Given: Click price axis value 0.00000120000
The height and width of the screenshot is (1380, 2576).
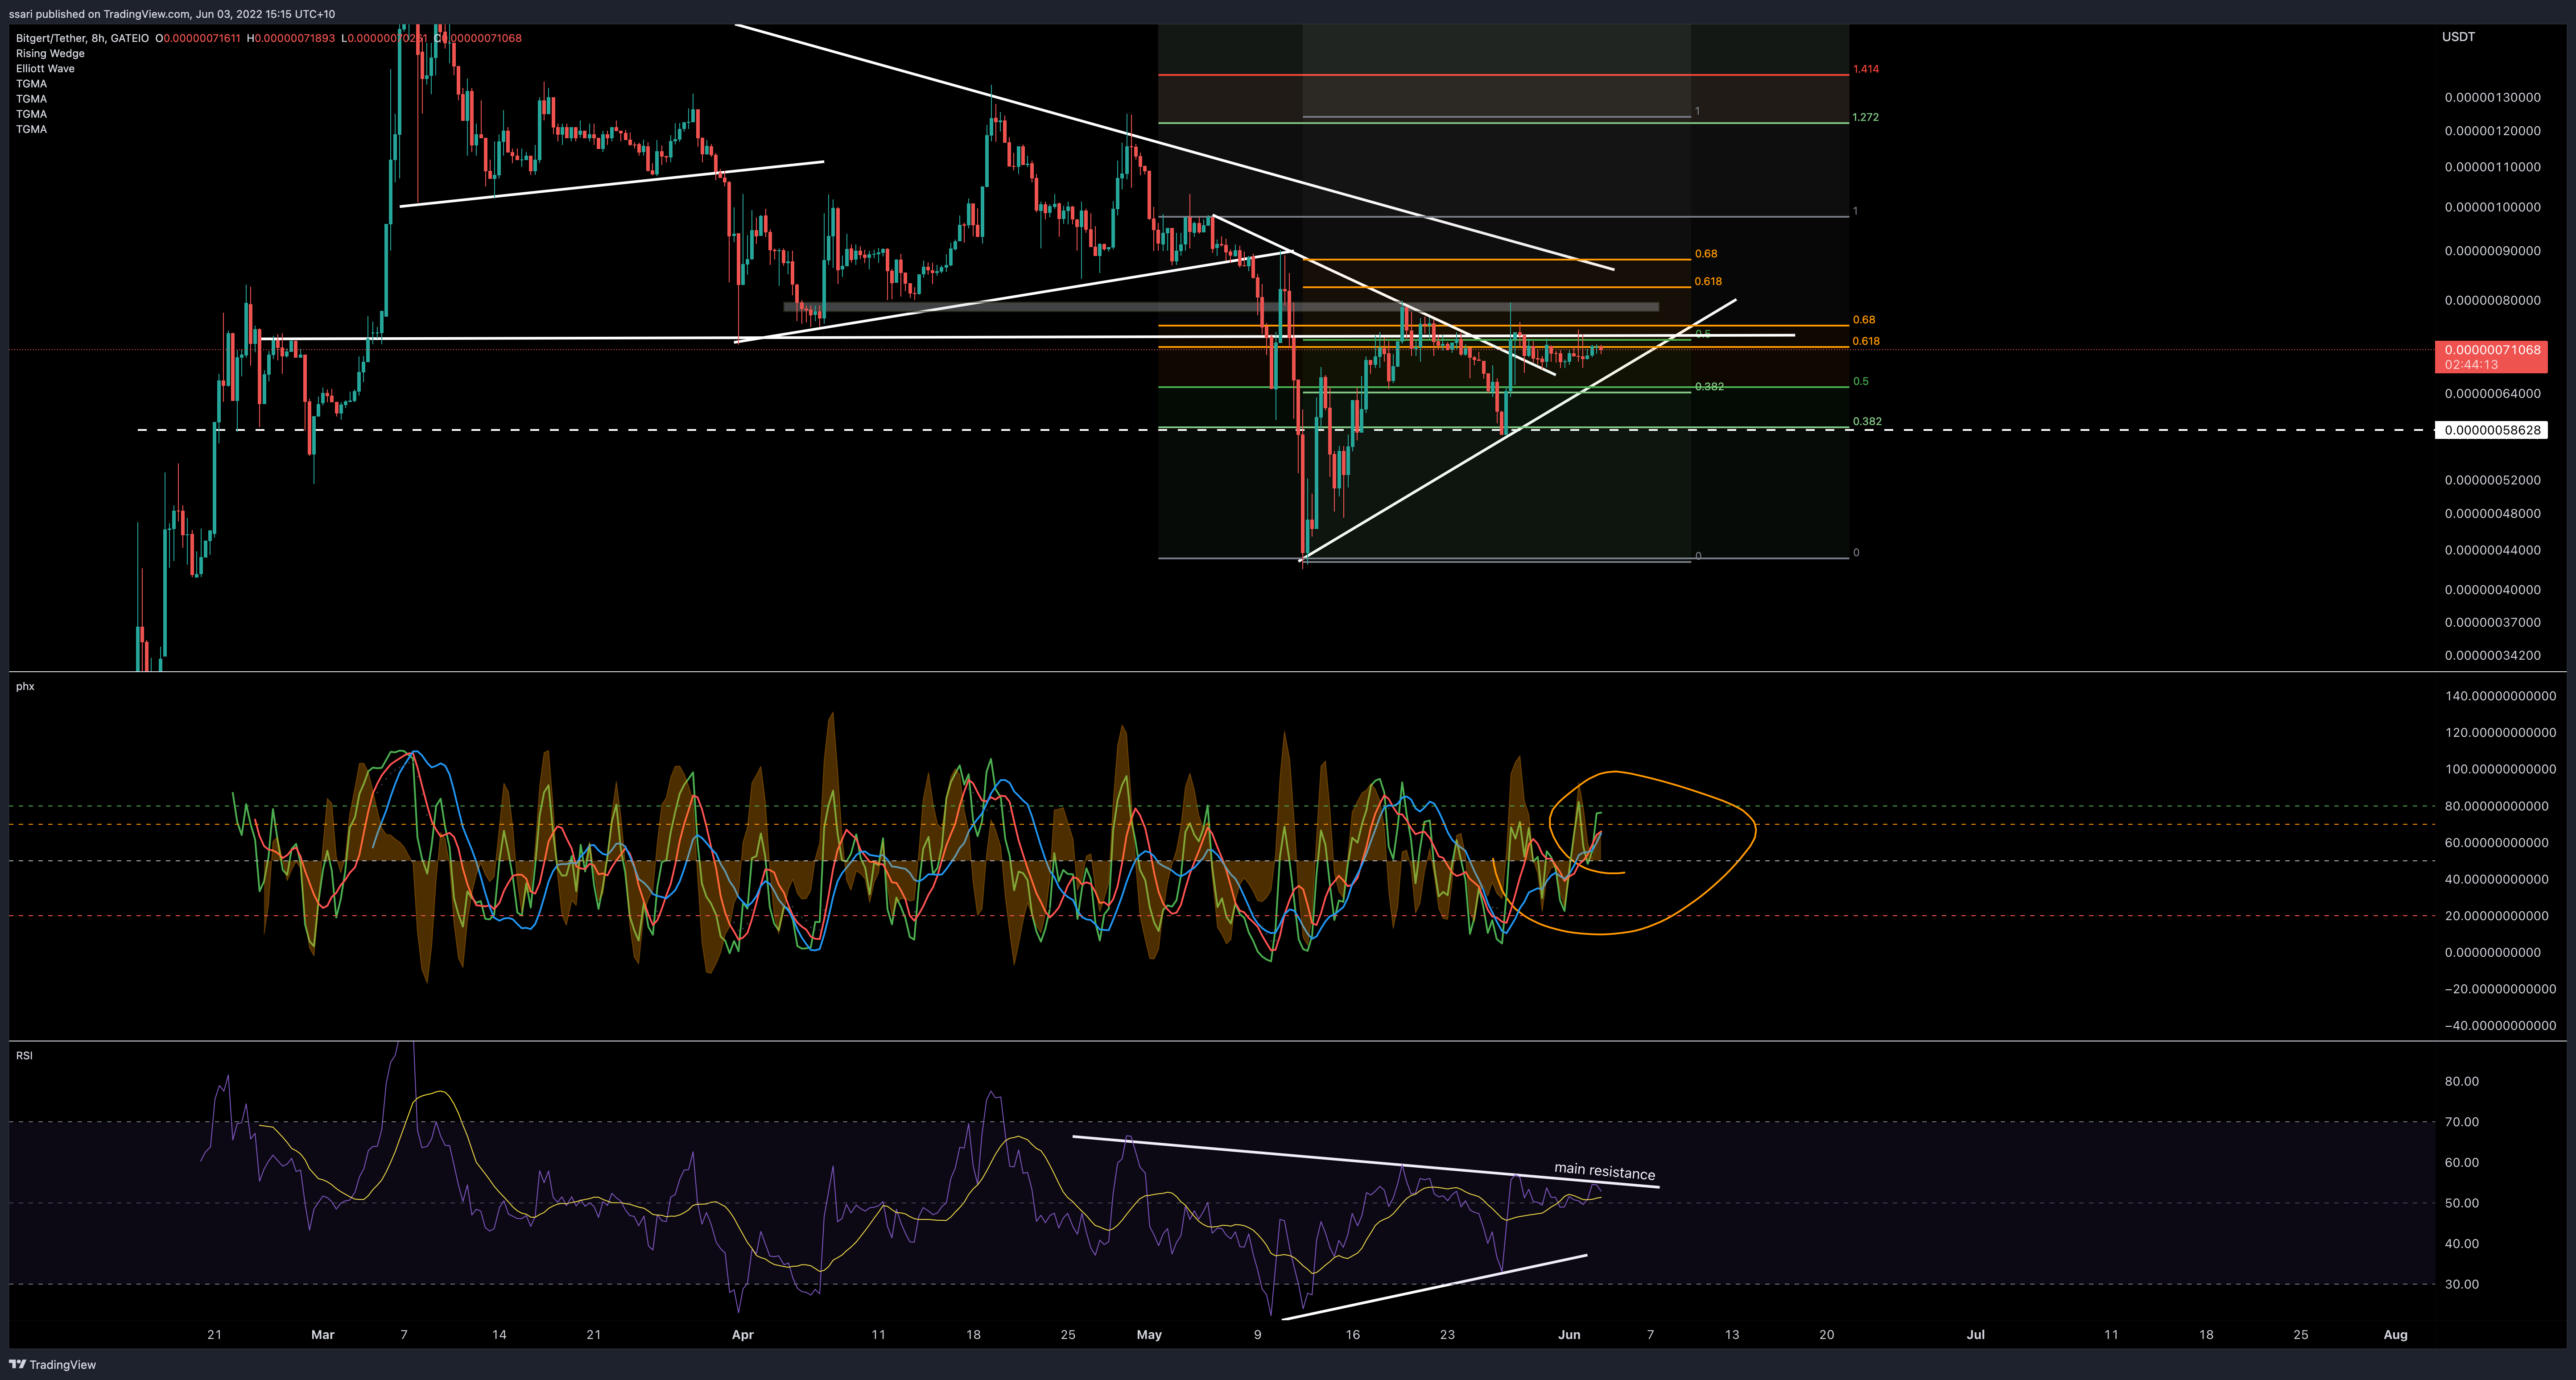Looking at the screenshot, I should pyautogui.click(x=2492, y=131).
